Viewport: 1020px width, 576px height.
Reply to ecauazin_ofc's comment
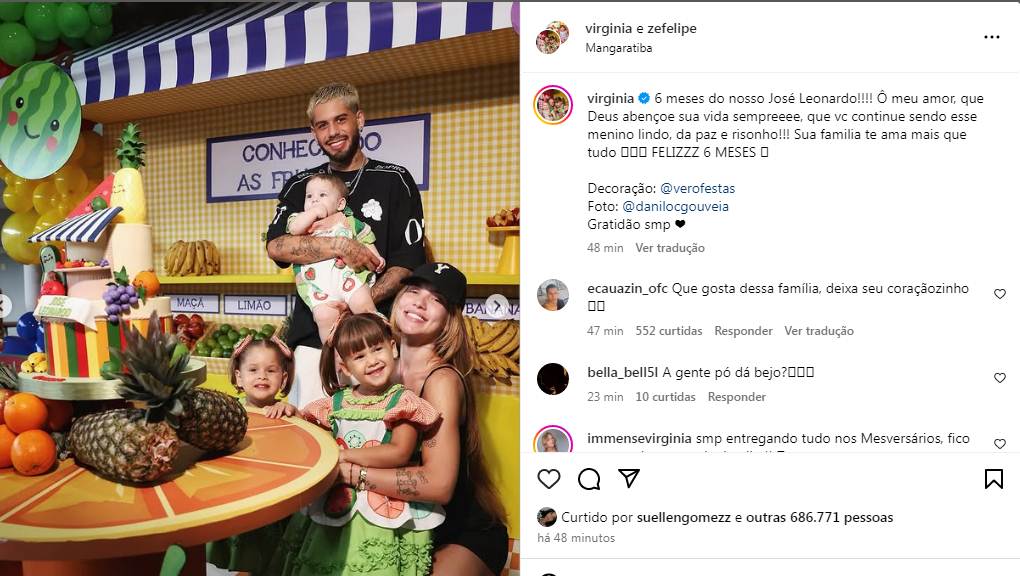pyautogui.click(x=744, y=331)
